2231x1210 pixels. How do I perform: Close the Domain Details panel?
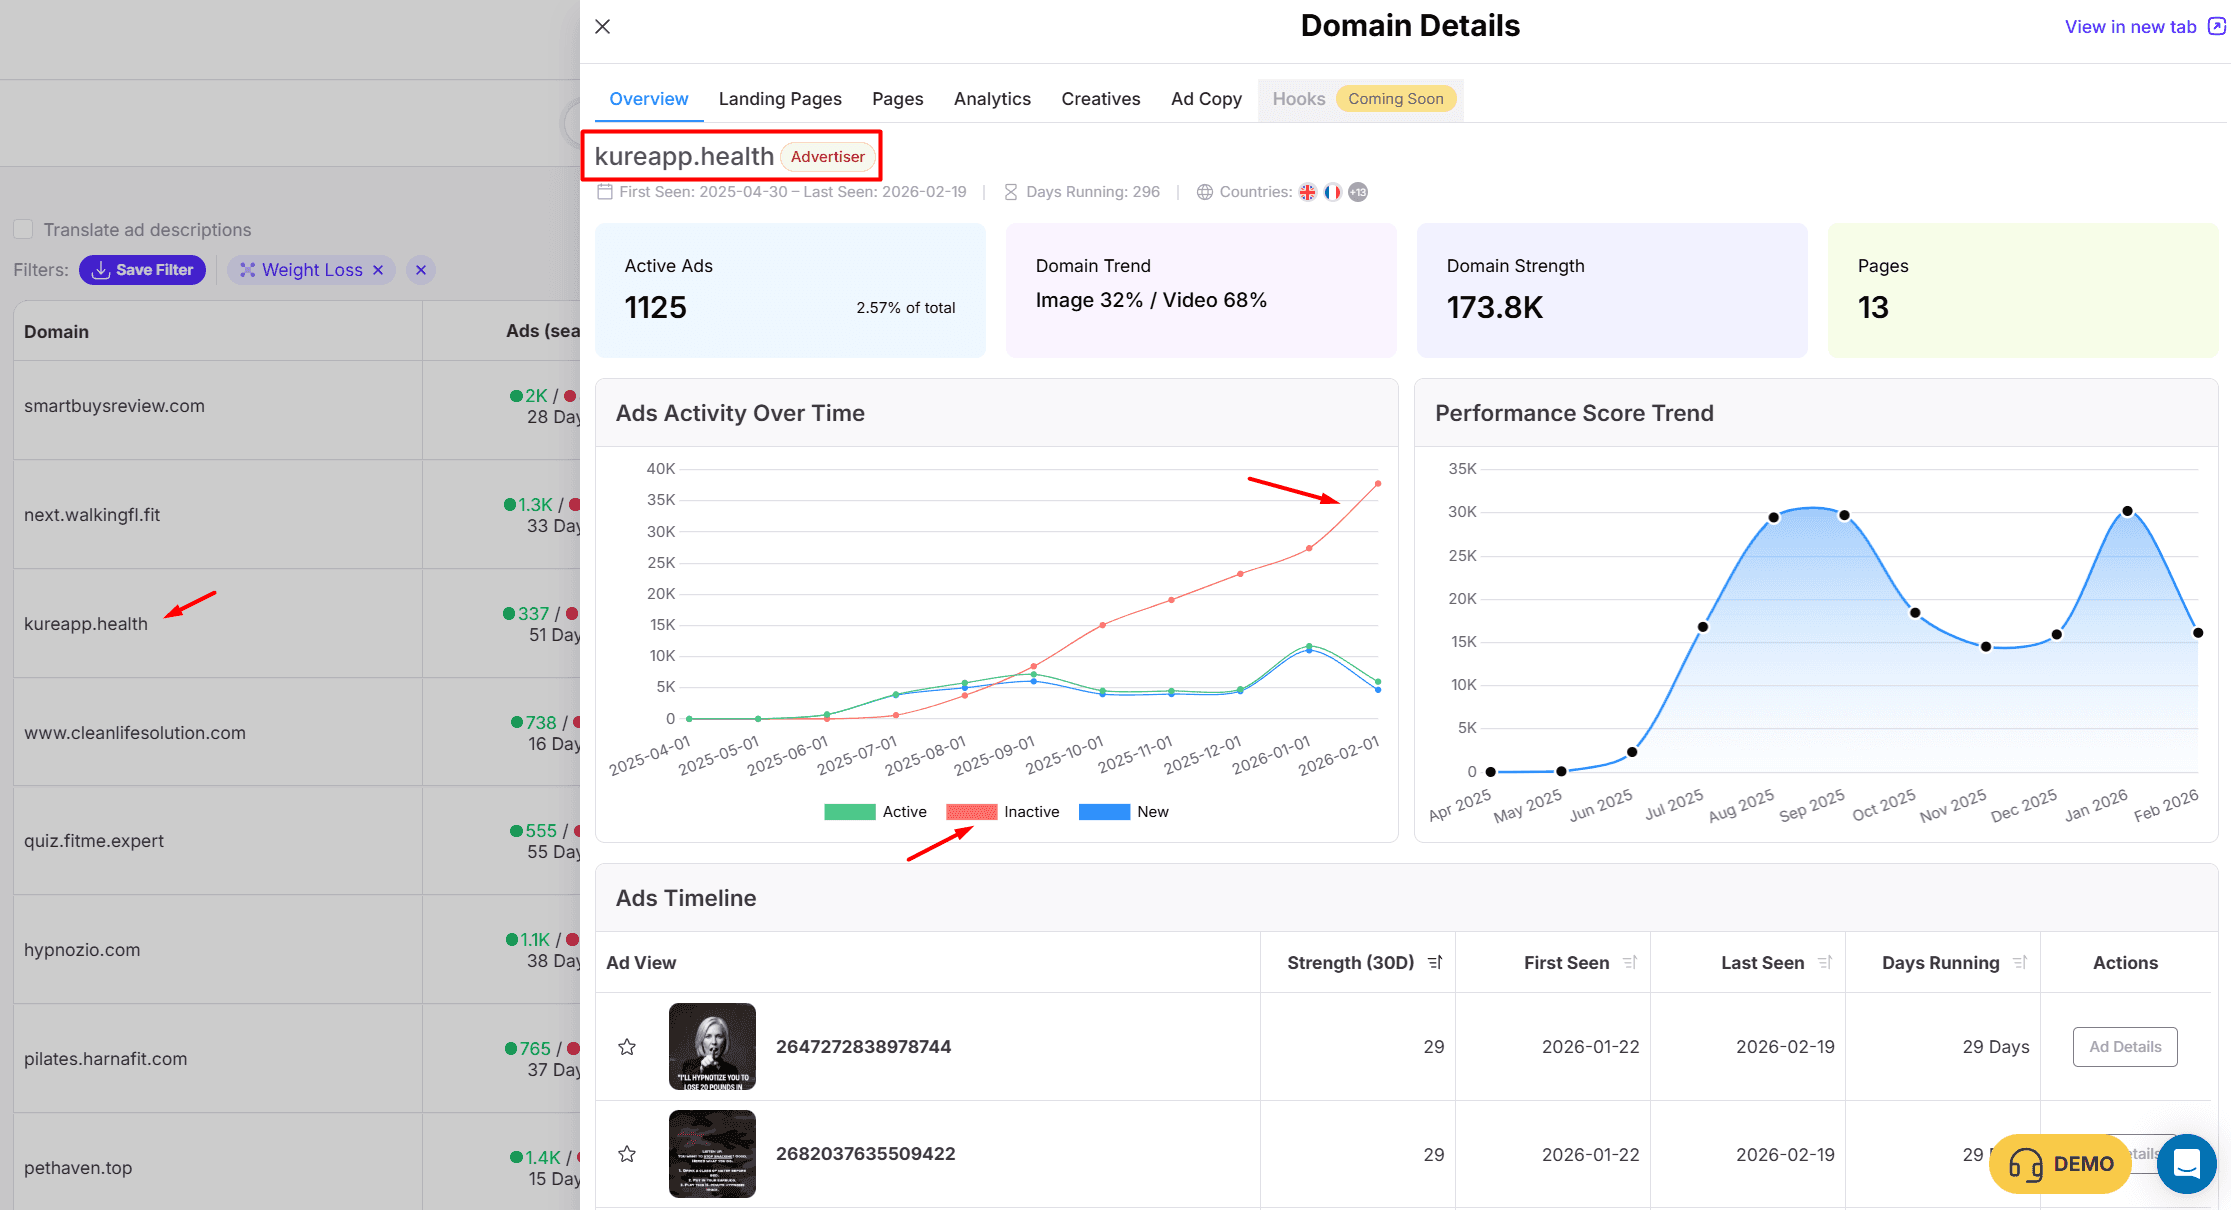602,27
